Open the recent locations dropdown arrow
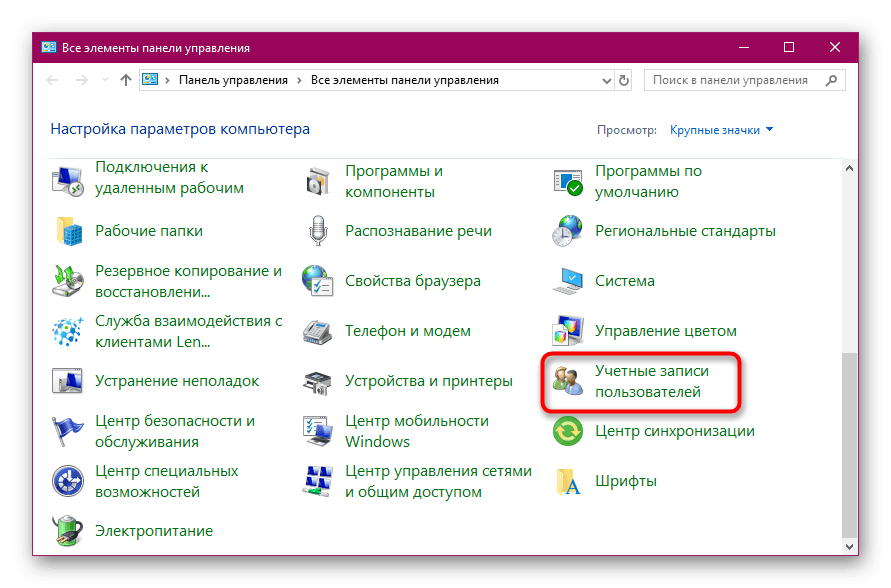 click(105, 80)
